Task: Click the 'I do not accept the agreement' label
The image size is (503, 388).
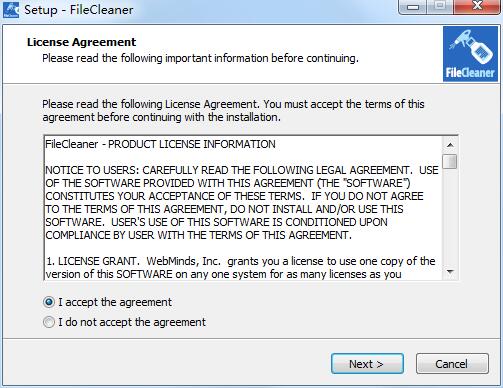Action: pyautogui.click(x=132, y=322)
